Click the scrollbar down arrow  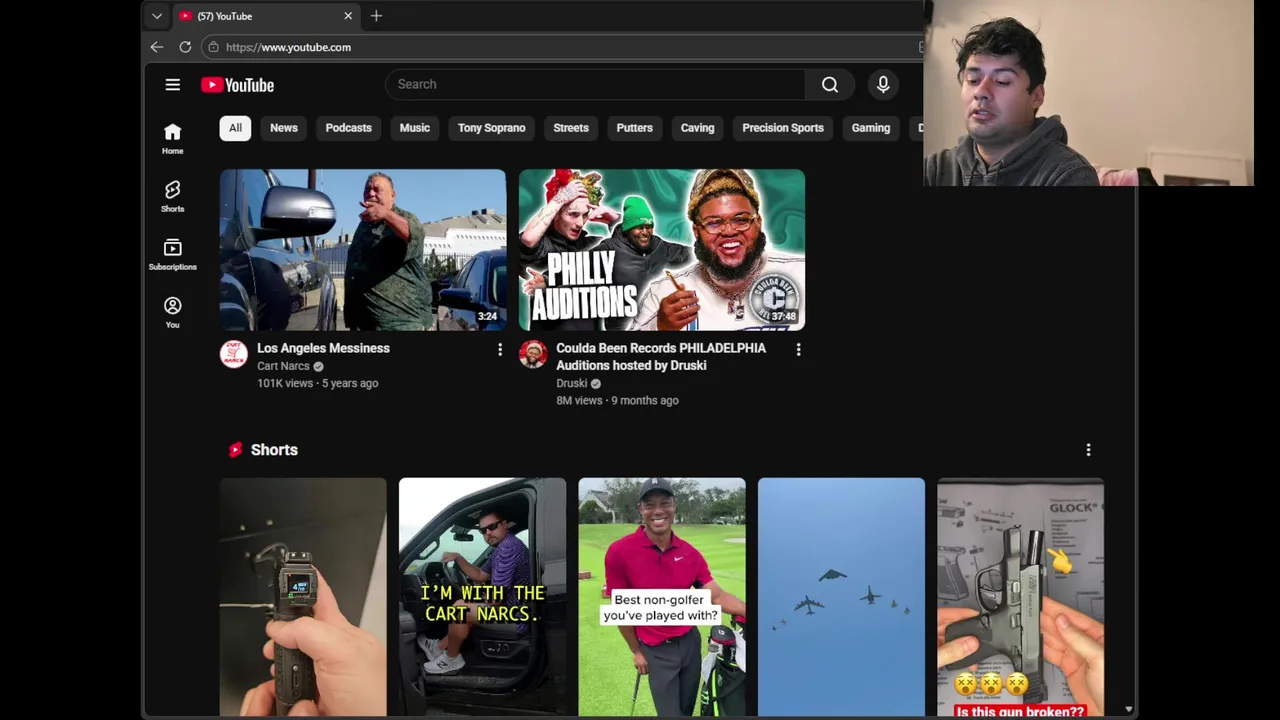1128,709
